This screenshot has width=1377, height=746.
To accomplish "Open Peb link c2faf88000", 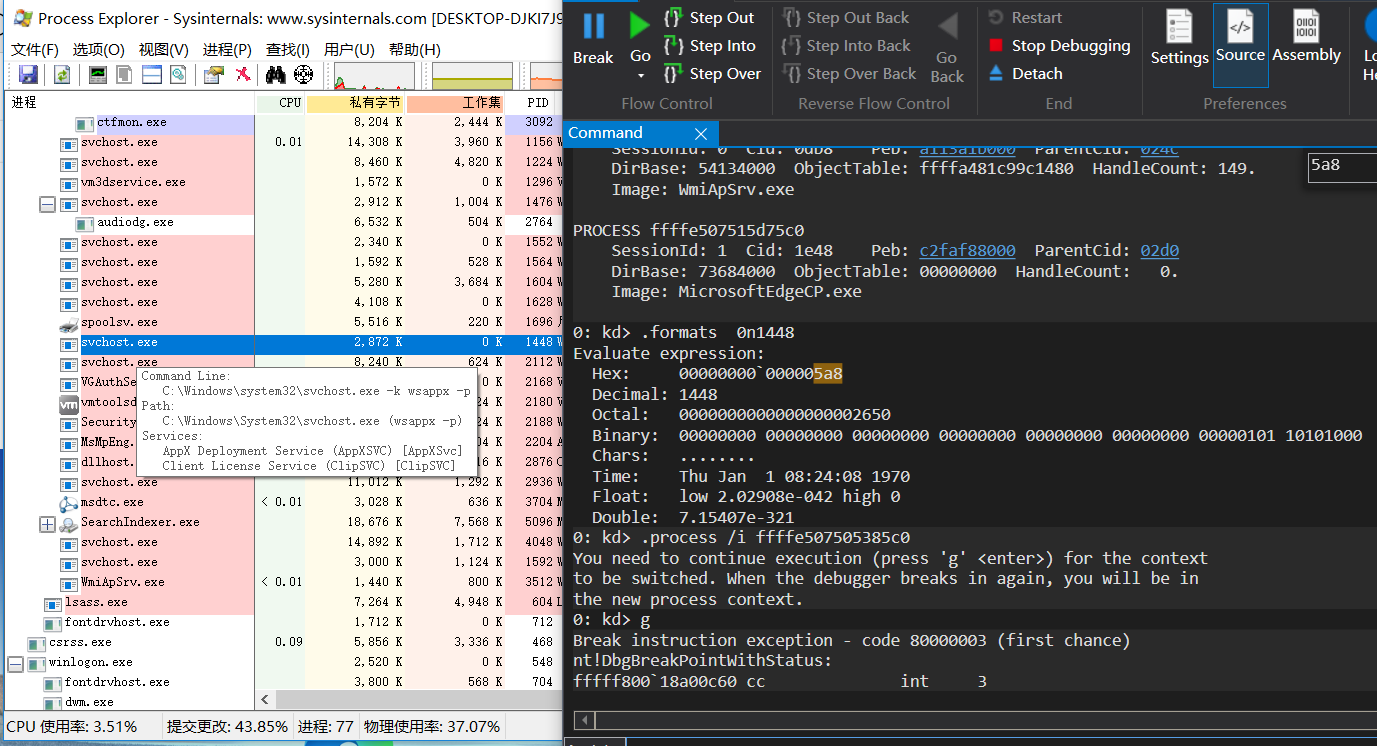I will pos(967,251).
